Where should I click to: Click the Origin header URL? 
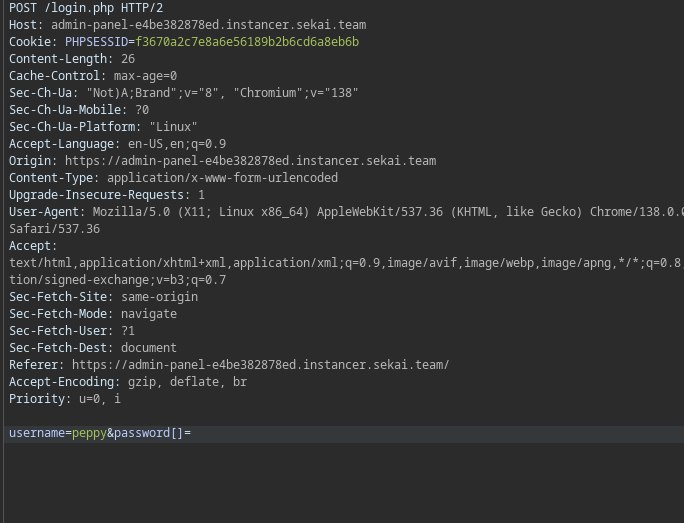(x=250, y=161)
